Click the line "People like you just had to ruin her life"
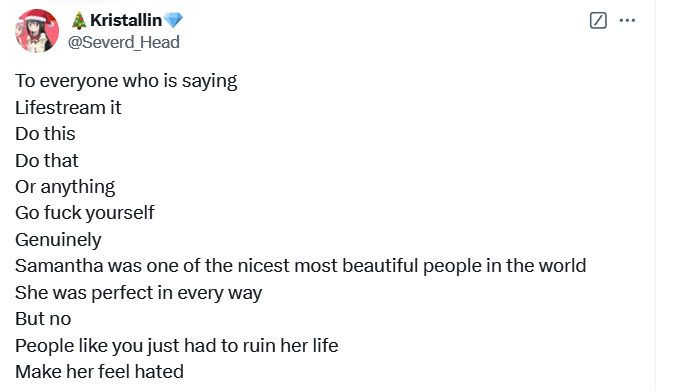 click(177, 346)
